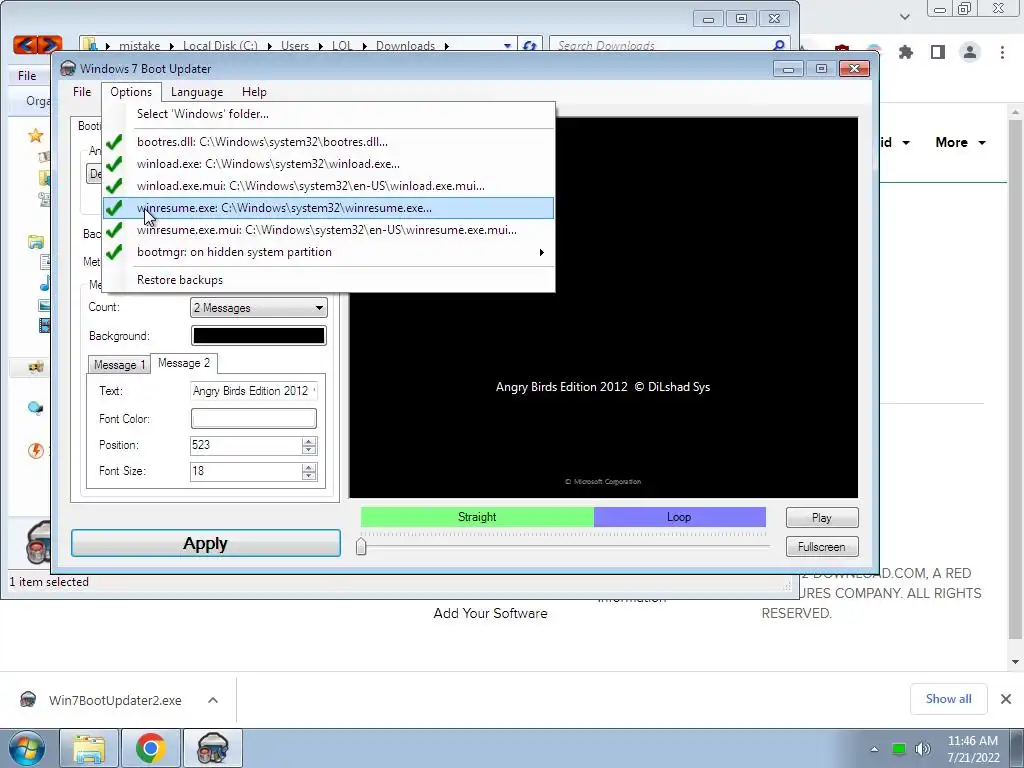Switch to Message 2 tab
The height and width of the screenshot is (768, 1024).
[x=184, y=363]
